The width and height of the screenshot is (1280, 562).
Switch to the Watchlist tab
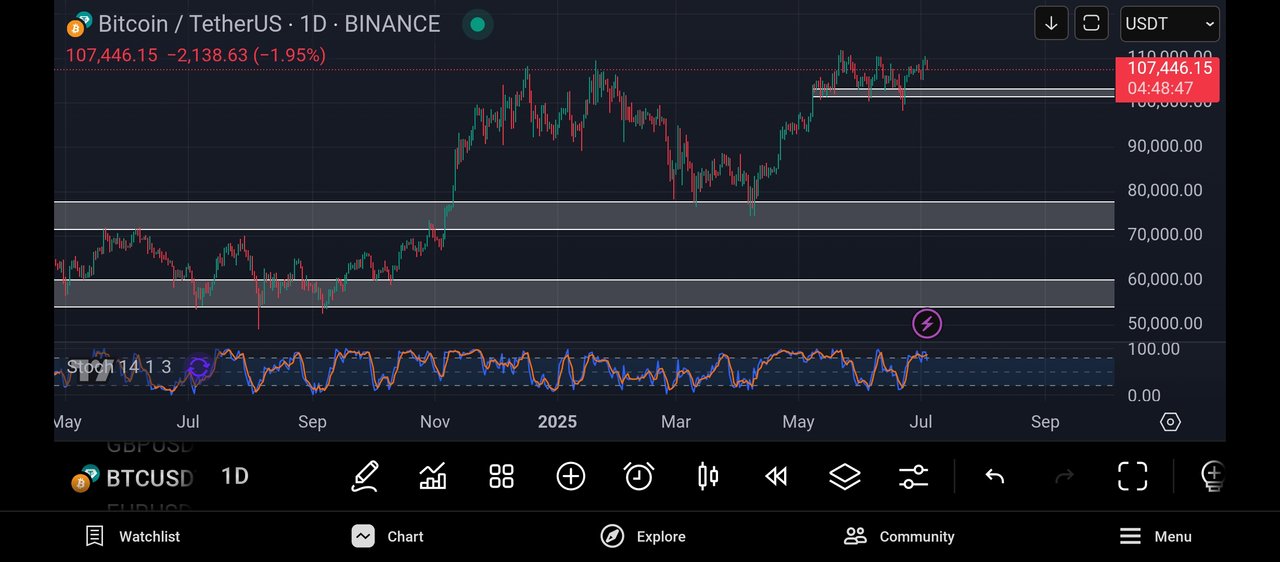132,537
